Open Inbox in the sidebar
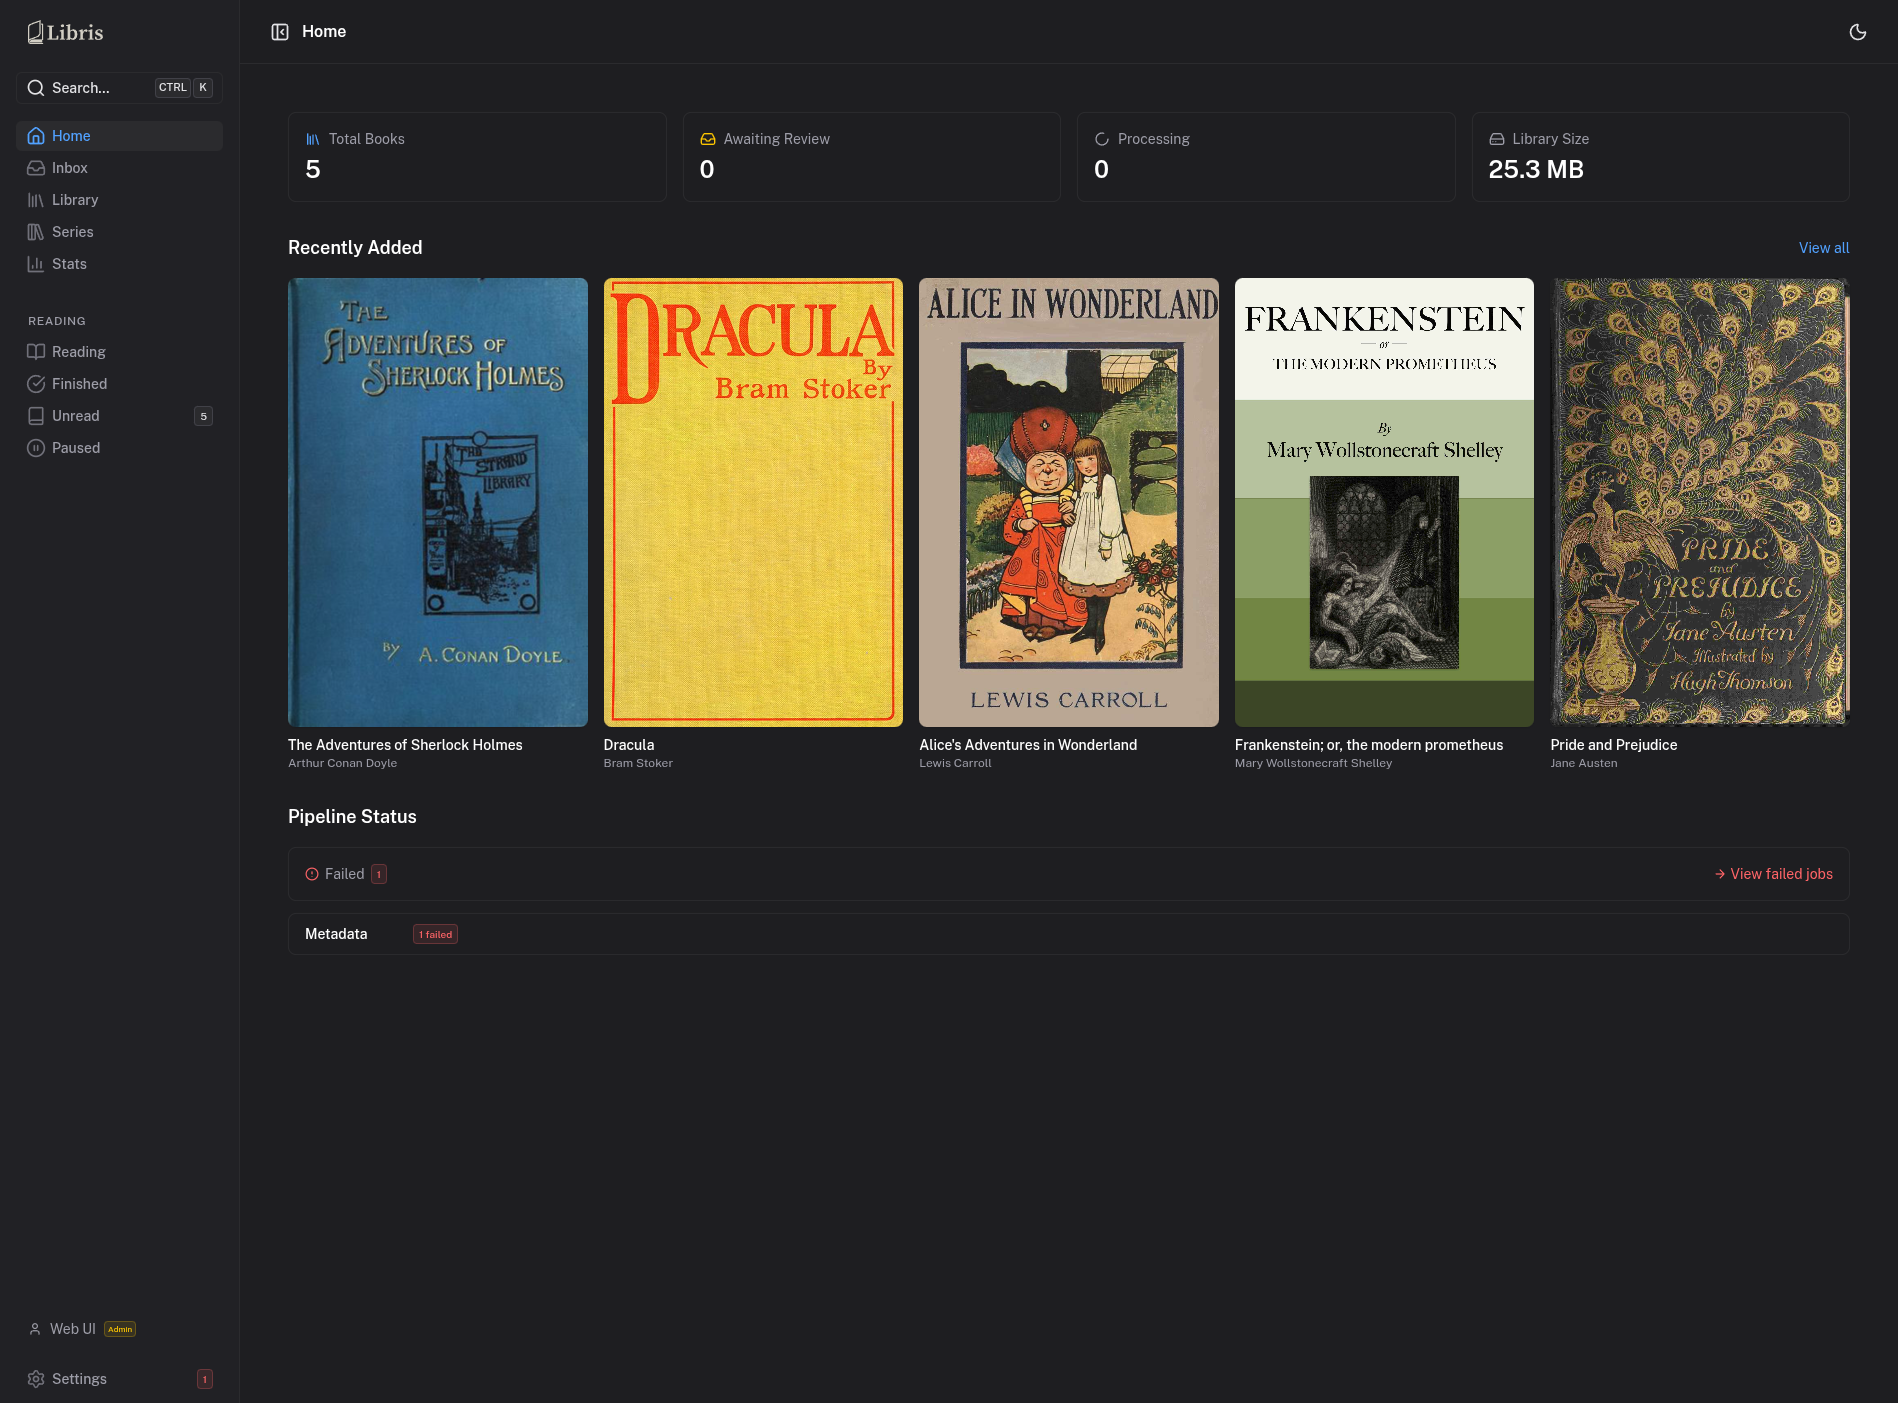Screen dimensions: 1898x1403 pyautogui.click(x=119, y=168)
